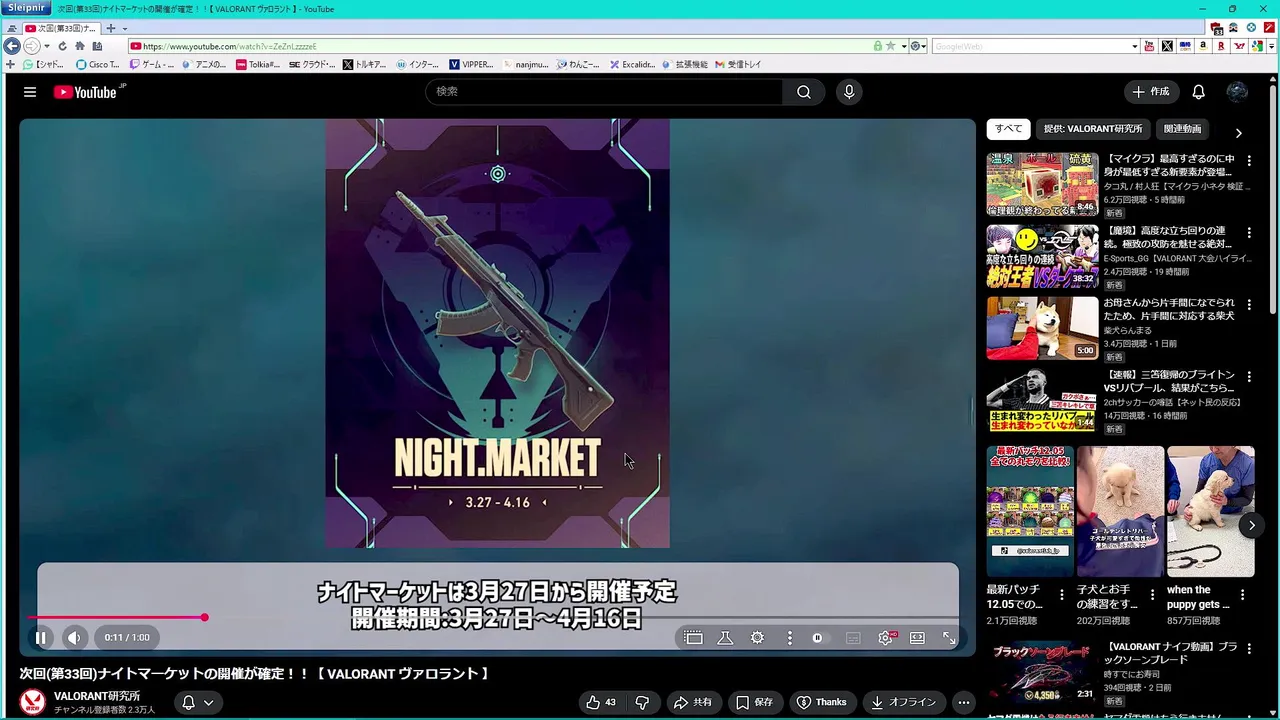This screenshot has height=720, width=1280.
Task: Click in the YouTube 検索 search field
Action: 605,92
